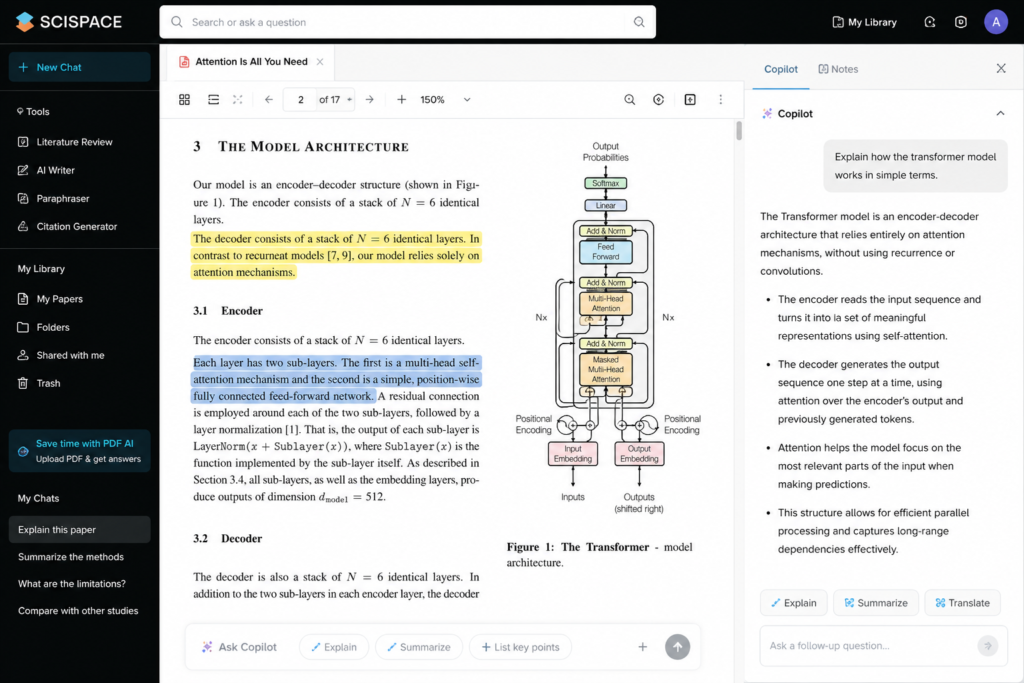Screen dimensions: 1024x683
Task: Click the plus icon in bottom bar
Action: pyautogui.click(x=643, y=647)
